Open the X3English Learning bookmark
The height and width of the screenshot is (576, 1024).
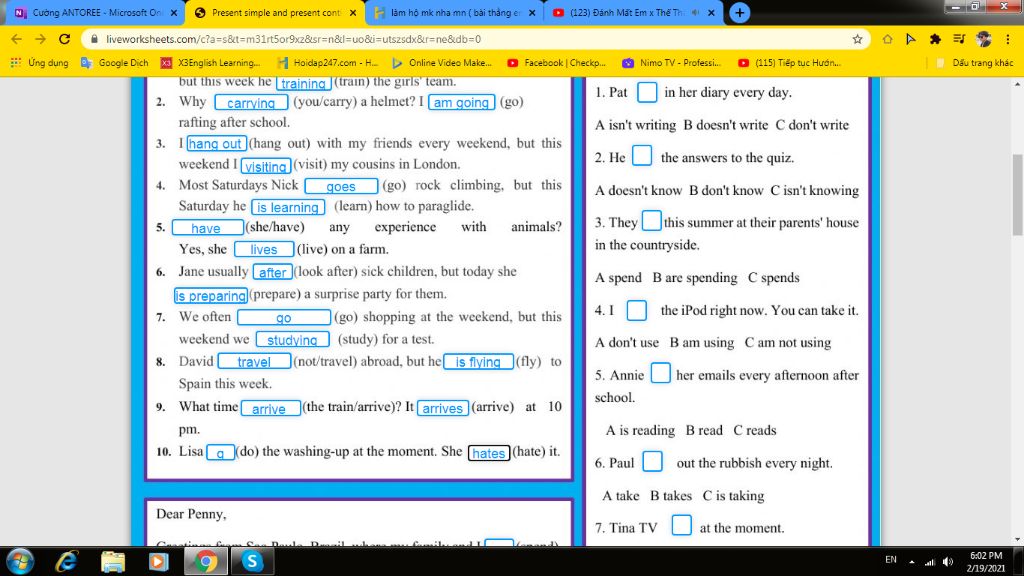coord(210,63)
